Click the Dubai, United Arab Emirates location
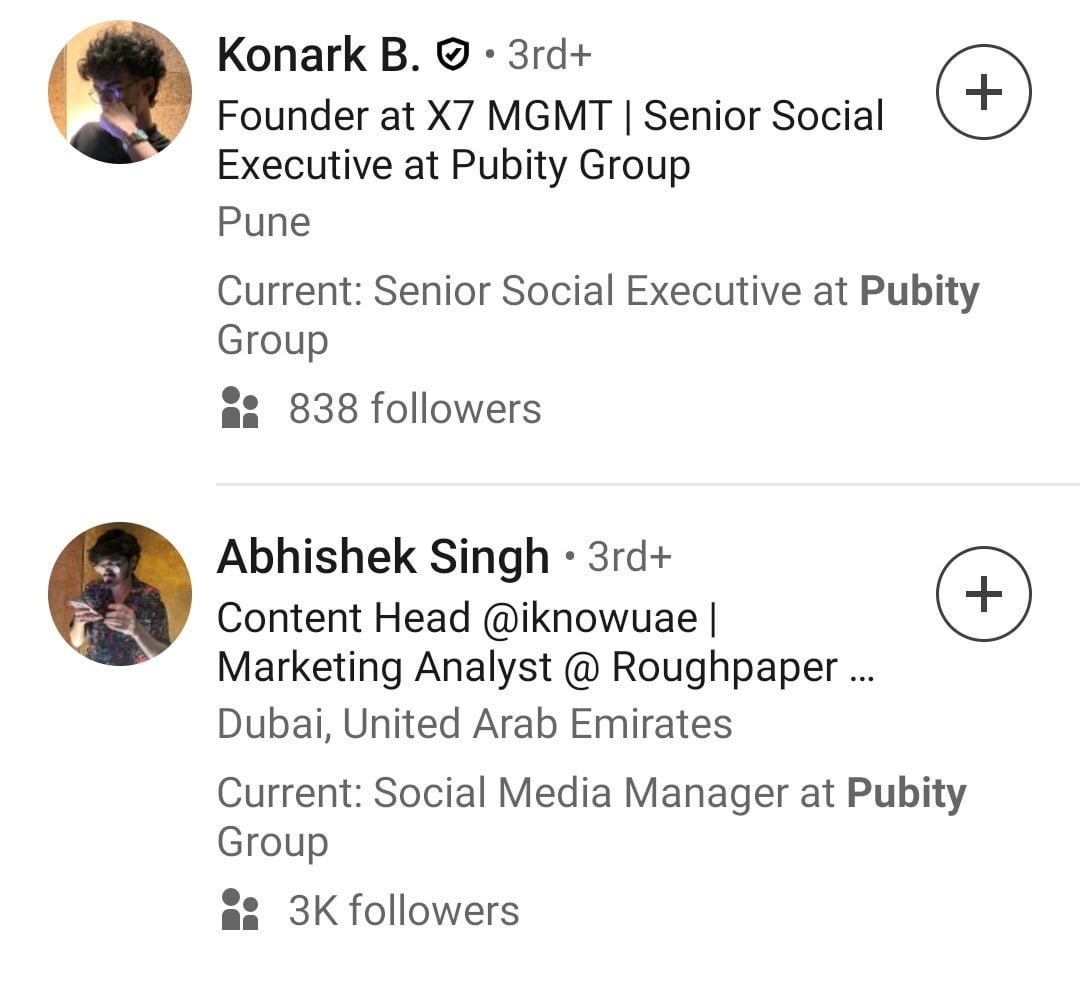The image size is (1080, 982). [x=475, y=724]
